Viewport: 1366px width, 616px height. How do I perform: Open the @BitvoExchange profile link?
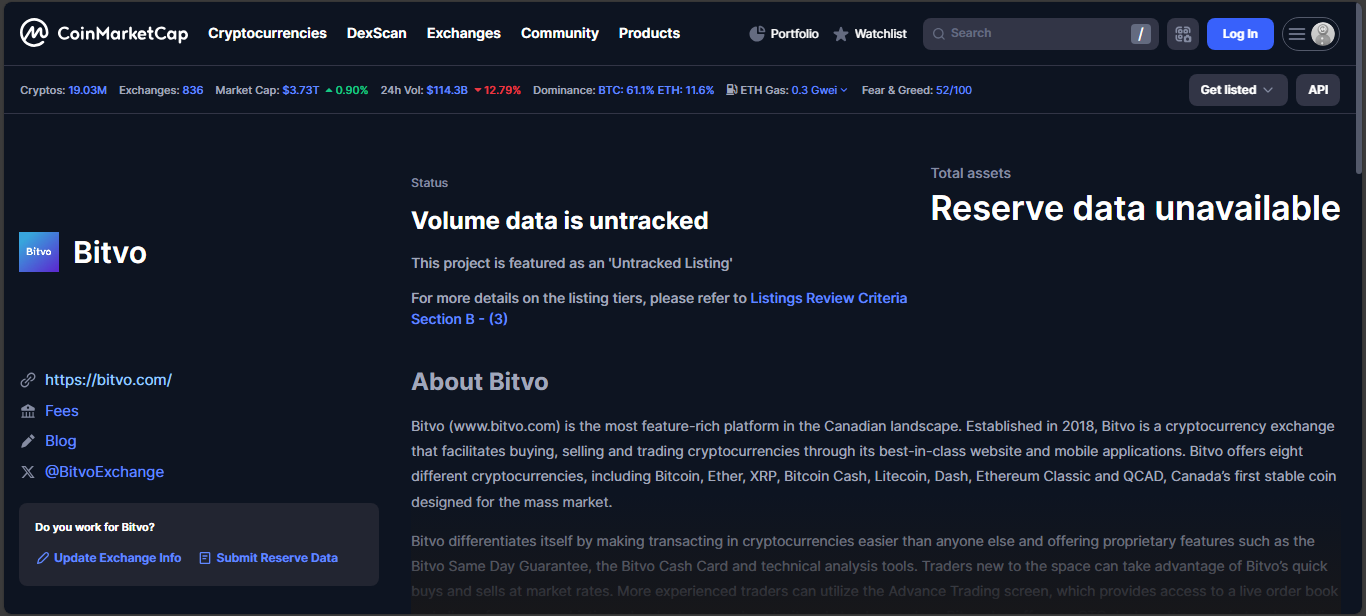(104, 472)
